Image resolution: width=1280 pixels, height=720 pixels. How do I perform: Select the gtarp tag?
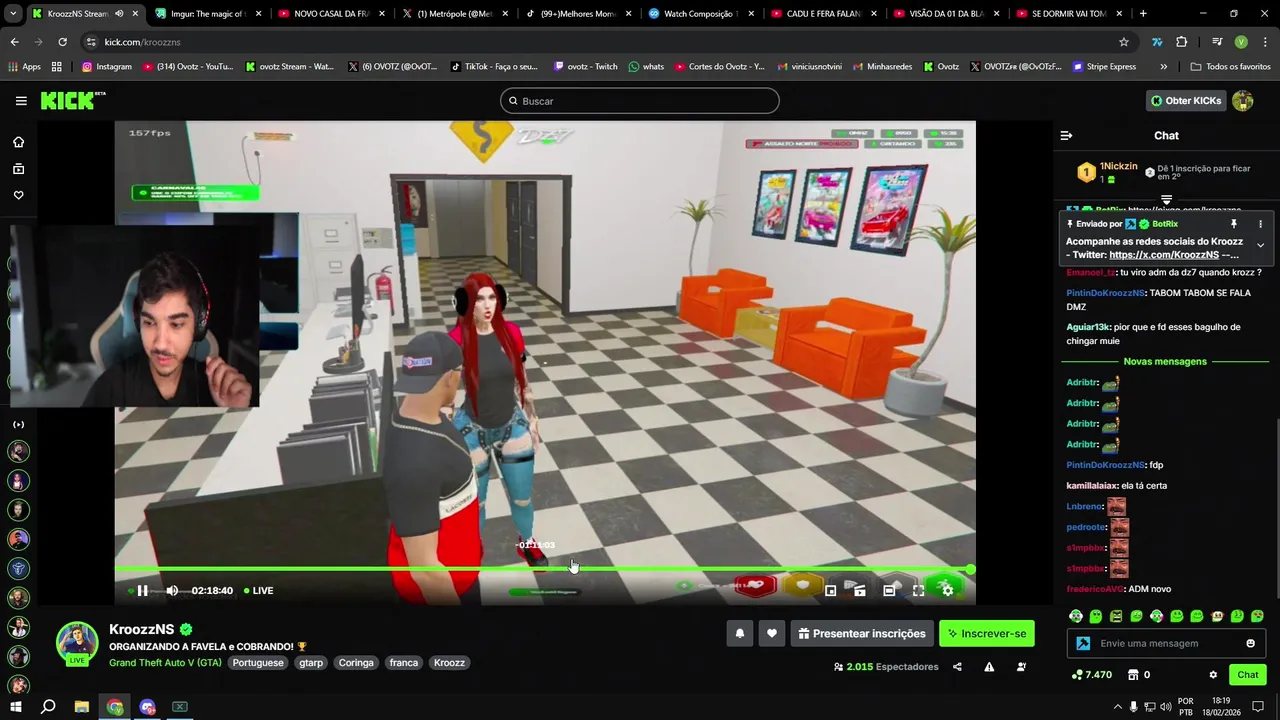tap(311, 663)
